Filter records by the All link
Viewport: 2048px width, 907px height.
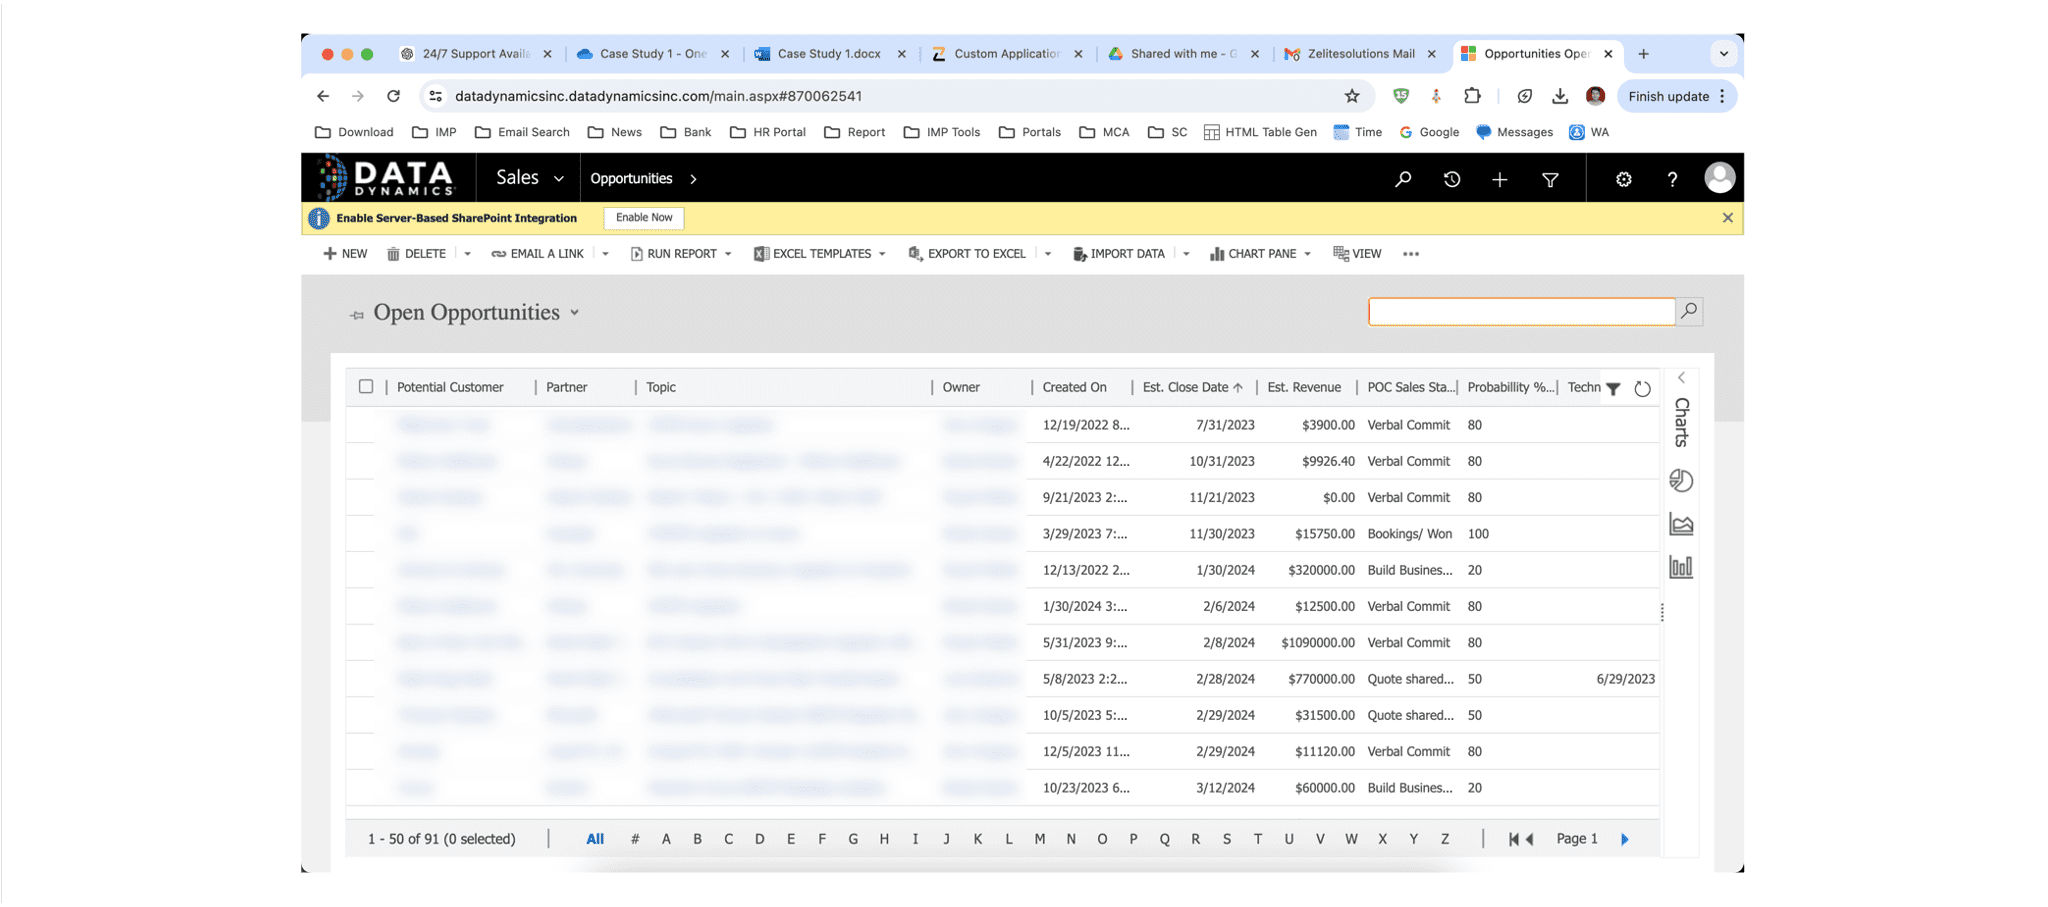pyautogui.click(x=595, y=839)
